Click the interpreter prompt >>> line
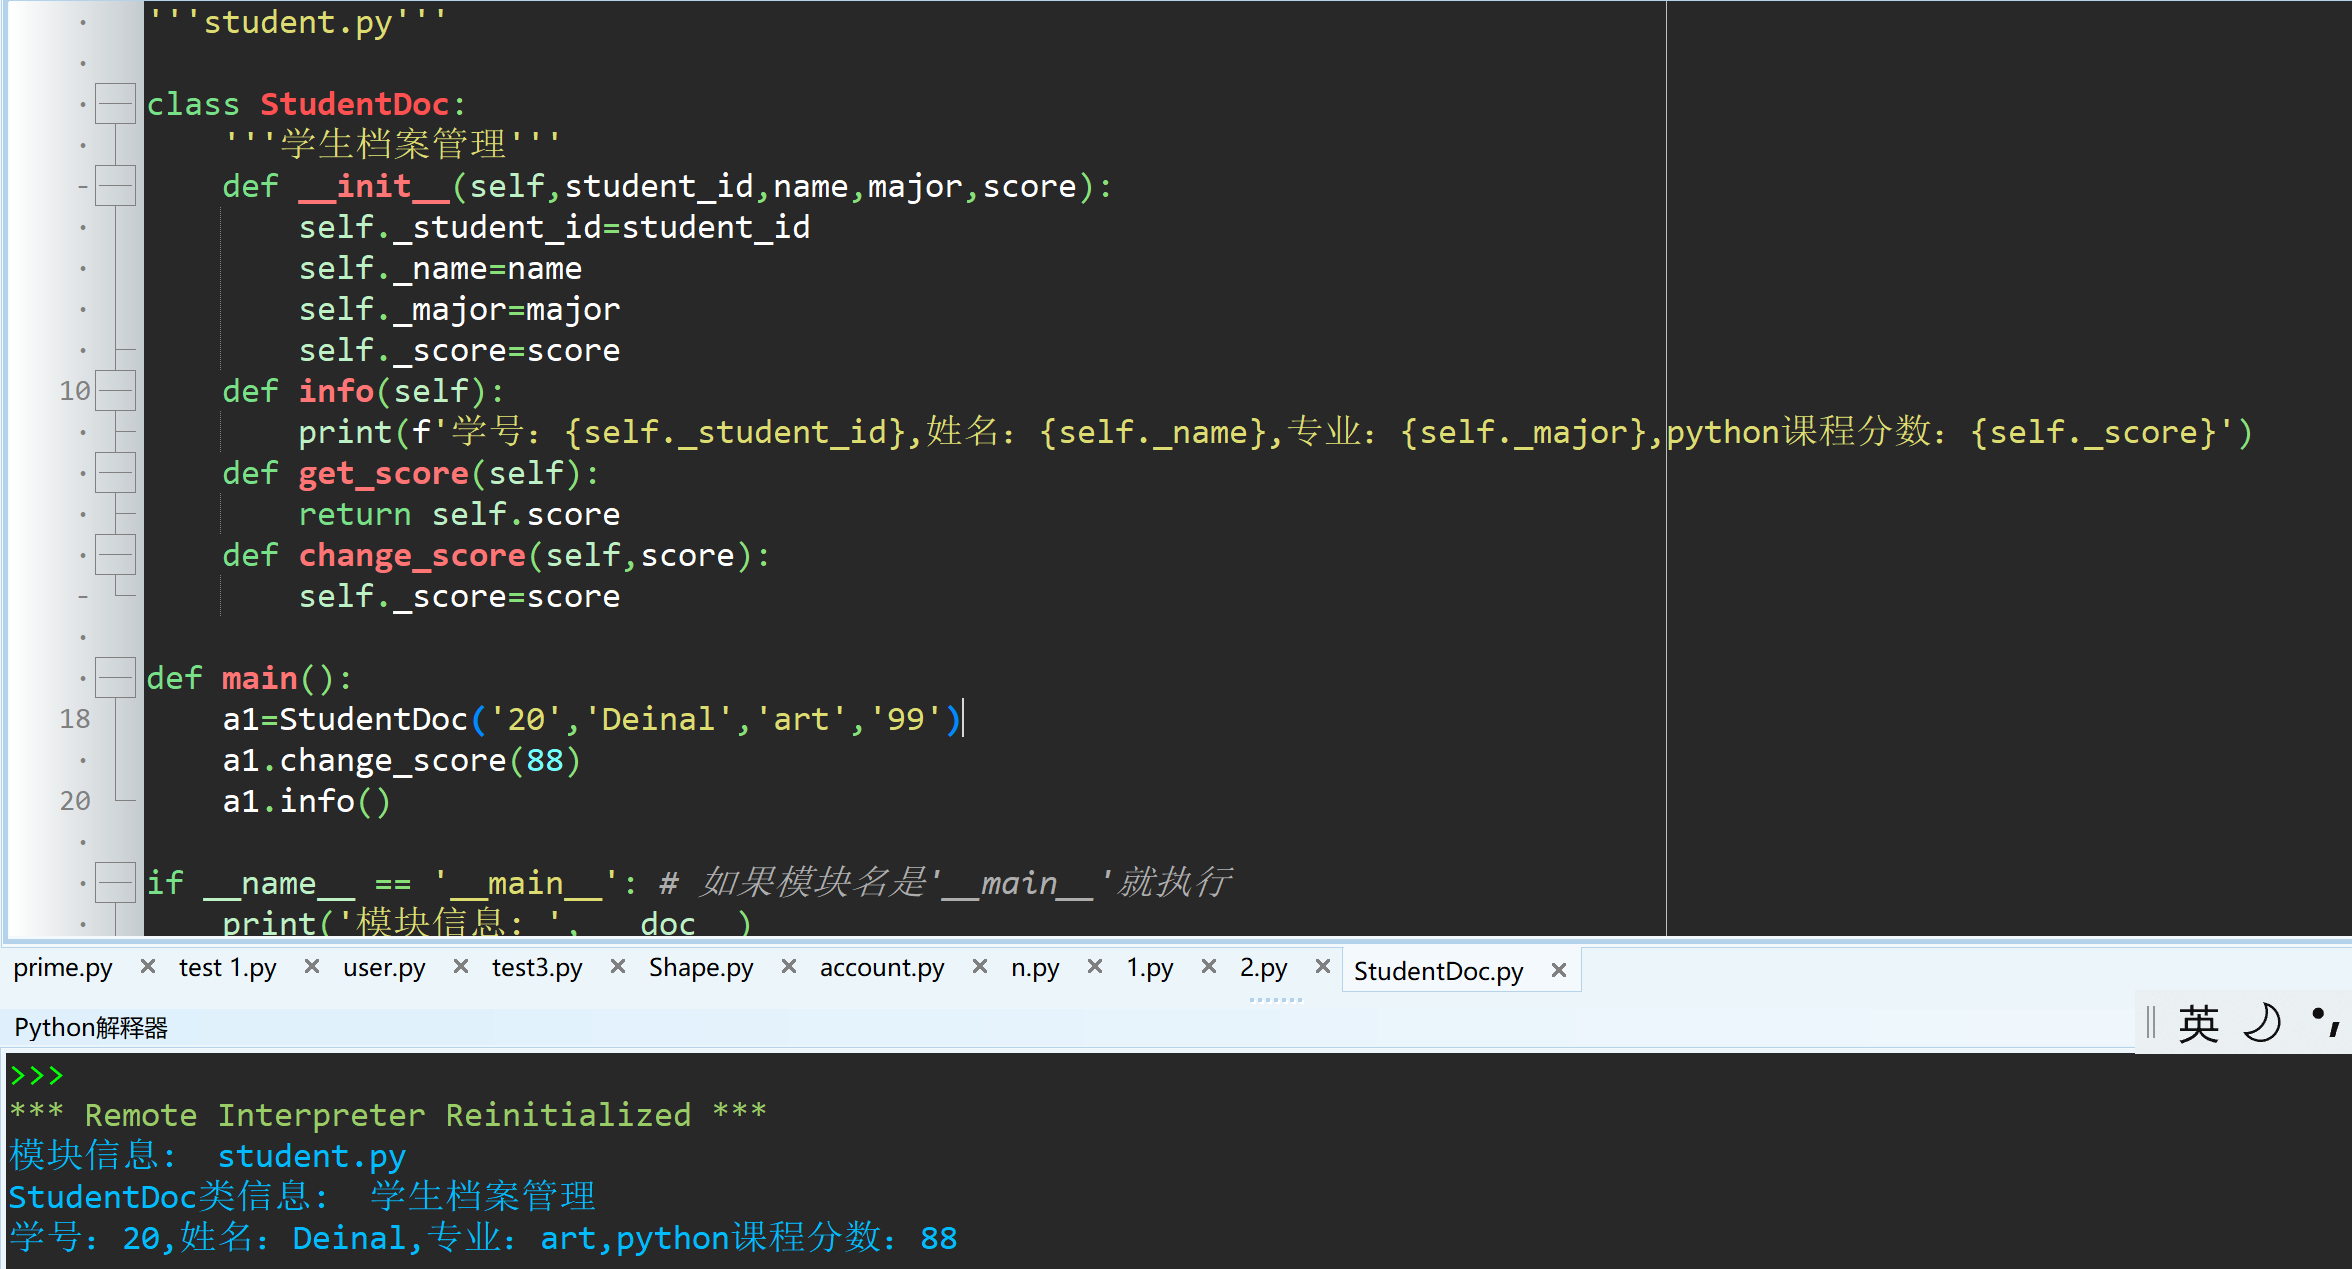Image resolution: width=2352 pixels, height=1269 pixels. click(37, 1076)
